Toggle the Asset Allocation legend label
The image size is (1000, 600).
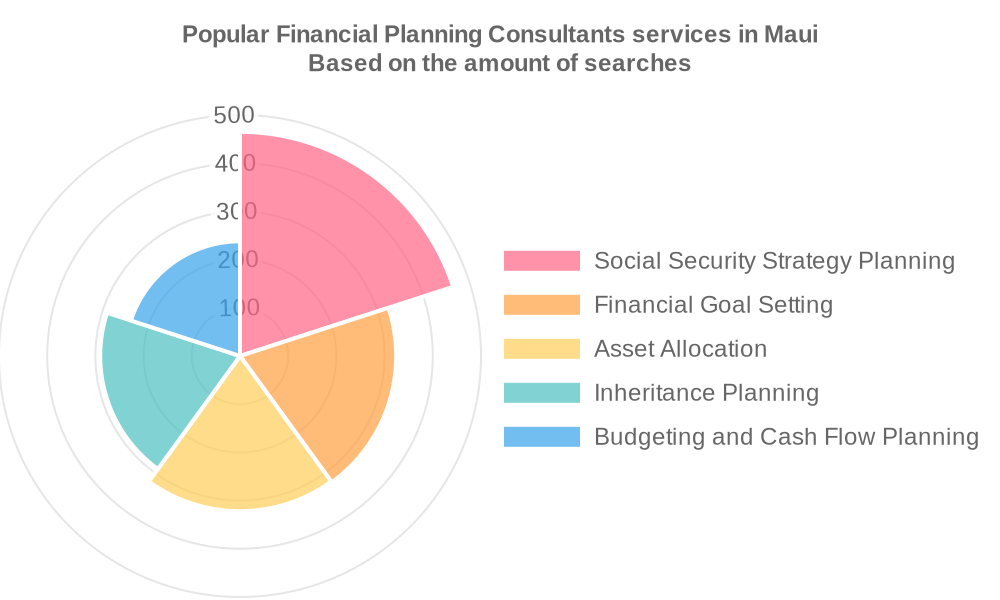(x=680, y=349)
